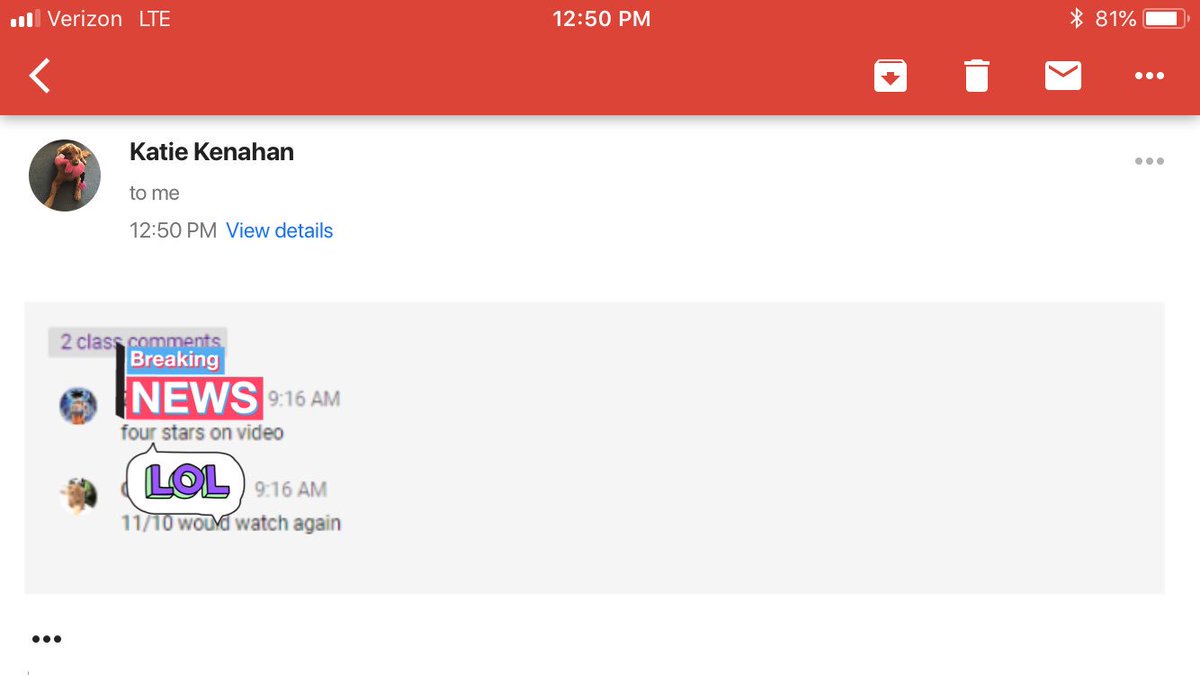Image resolution: width=1200 pixels, height=675 pixels.
Task: Show trimmed content via bottom ellipsis
Action: [47, 639]
